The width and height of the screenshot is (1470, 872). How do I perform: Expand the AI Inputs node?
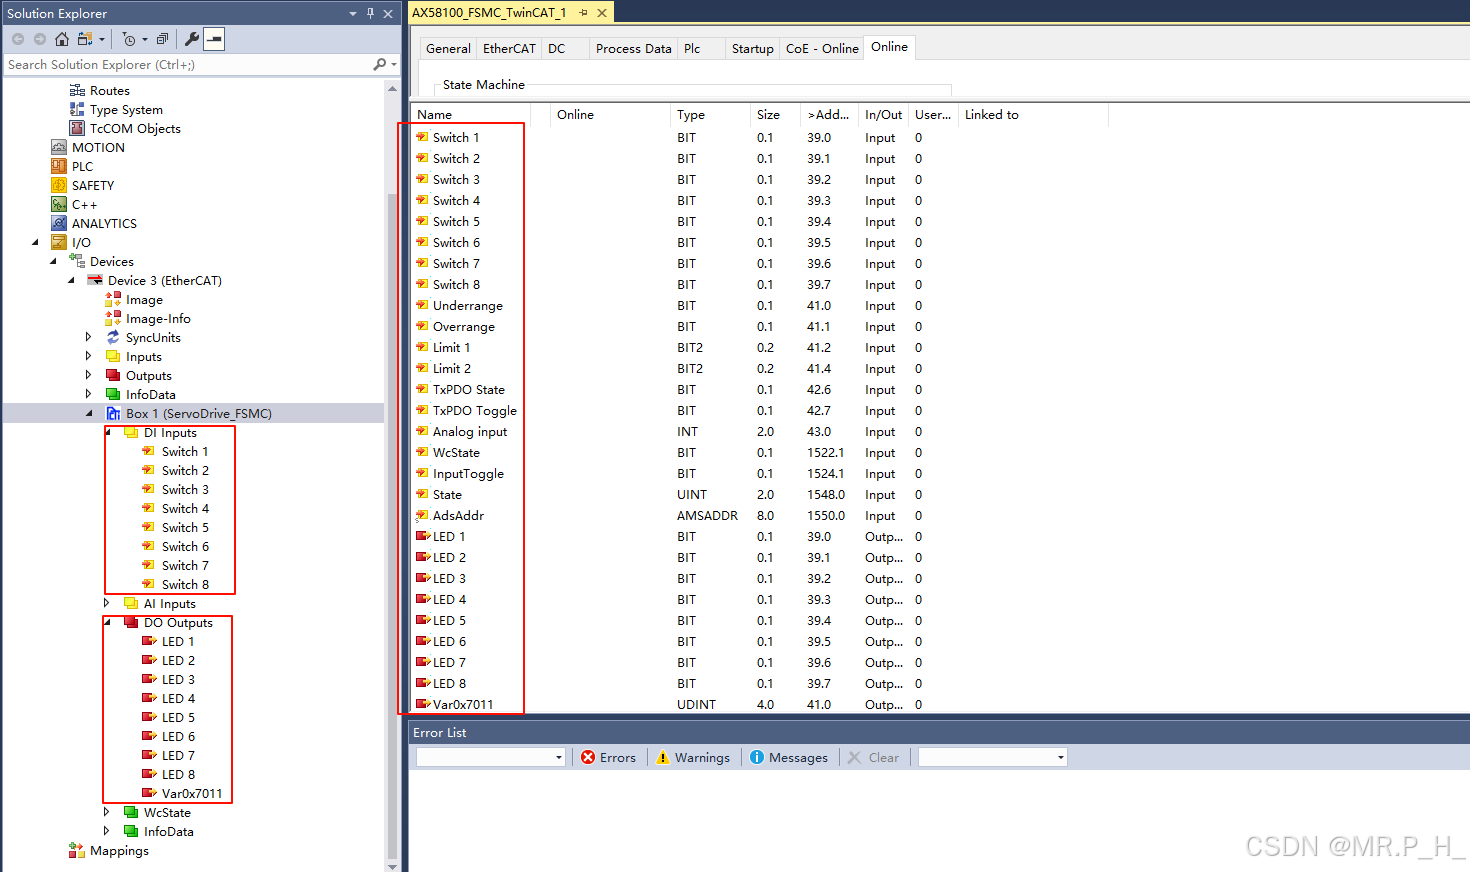[107, 603]
